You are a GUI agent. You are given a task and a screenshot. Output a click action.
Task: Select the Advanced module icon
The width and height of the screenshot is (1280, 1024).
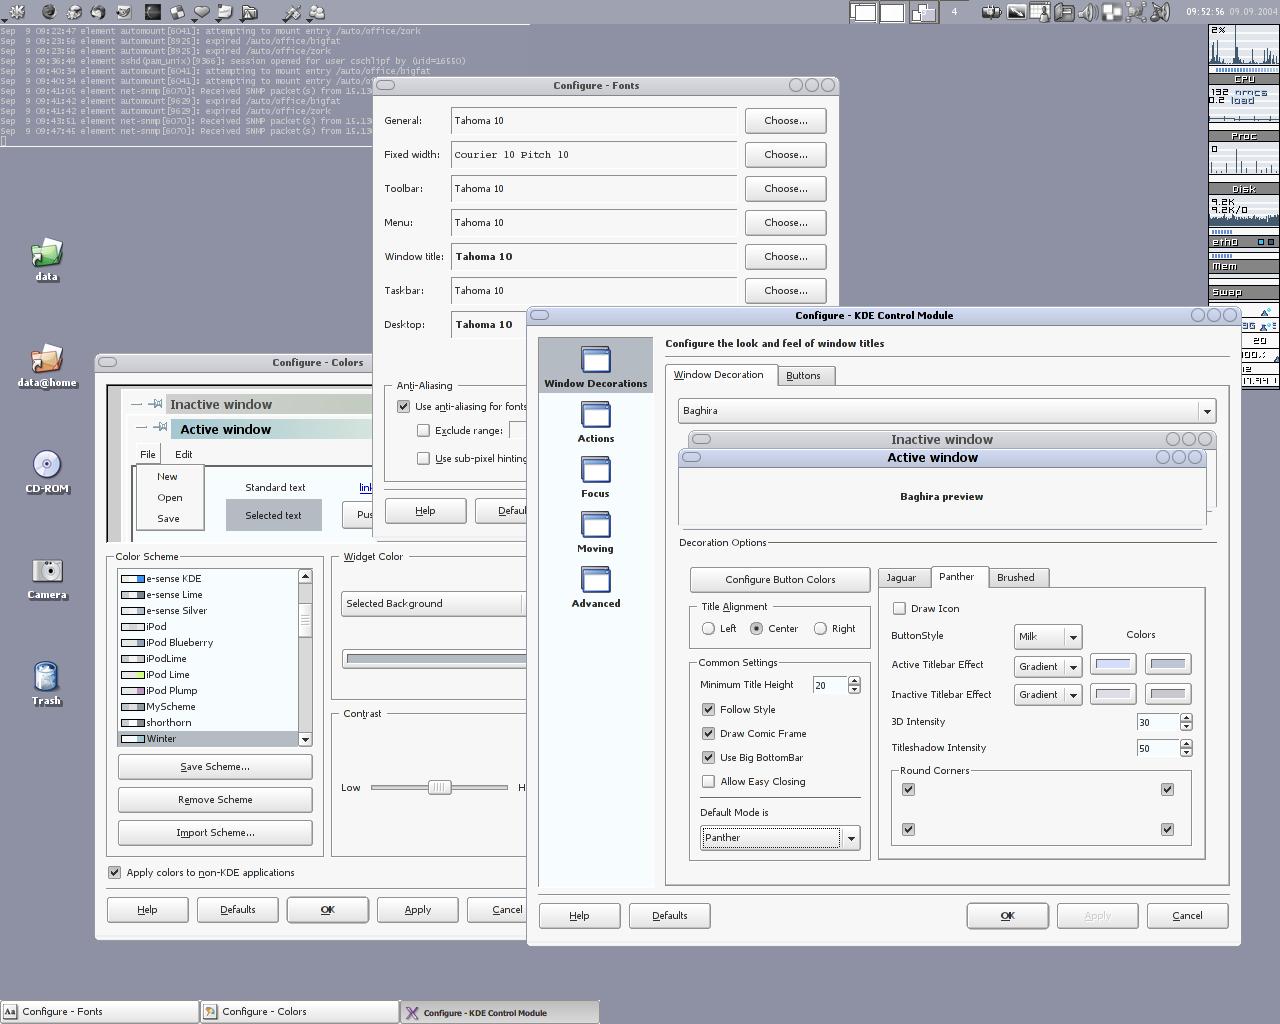595,586
